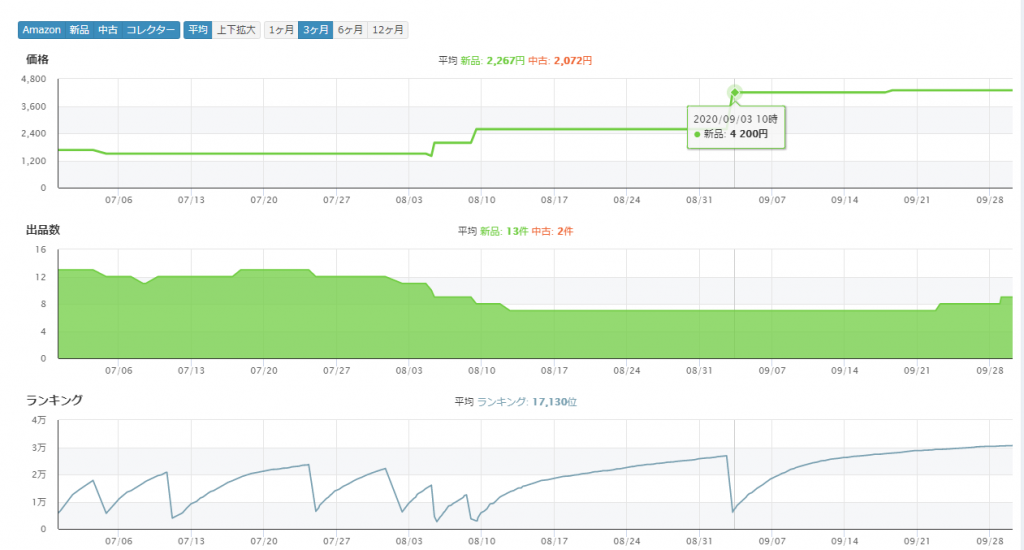The height and width of the screenshot is (550, 1024).
Task: Click the green dot icon in the tooltip
Action: pos(697,134)
